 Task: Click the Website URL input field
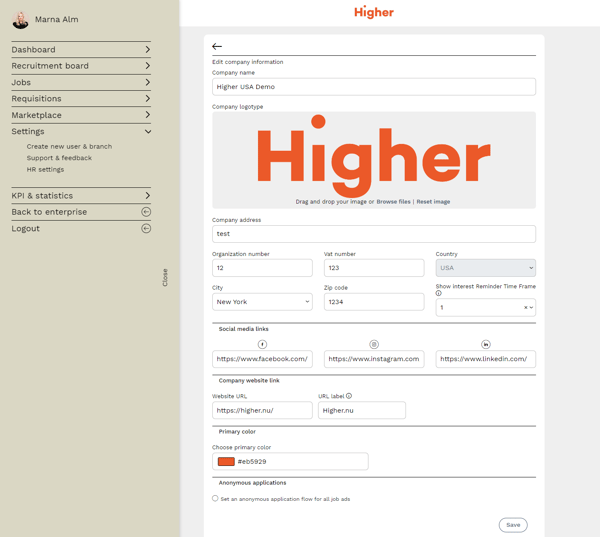(262, 410)
